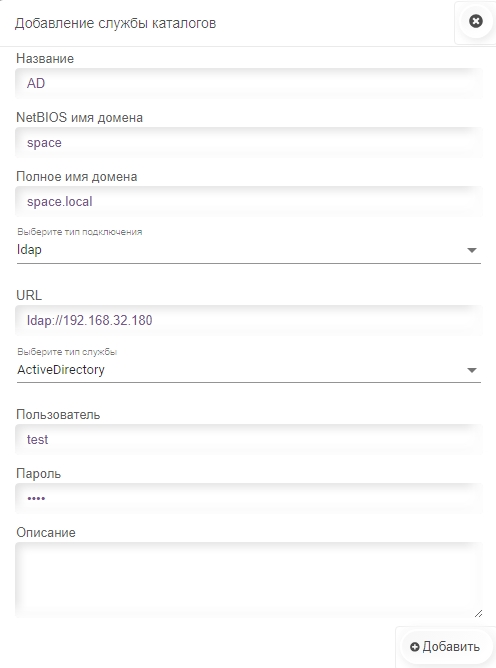Click the Название label

[x=45, y=58]
